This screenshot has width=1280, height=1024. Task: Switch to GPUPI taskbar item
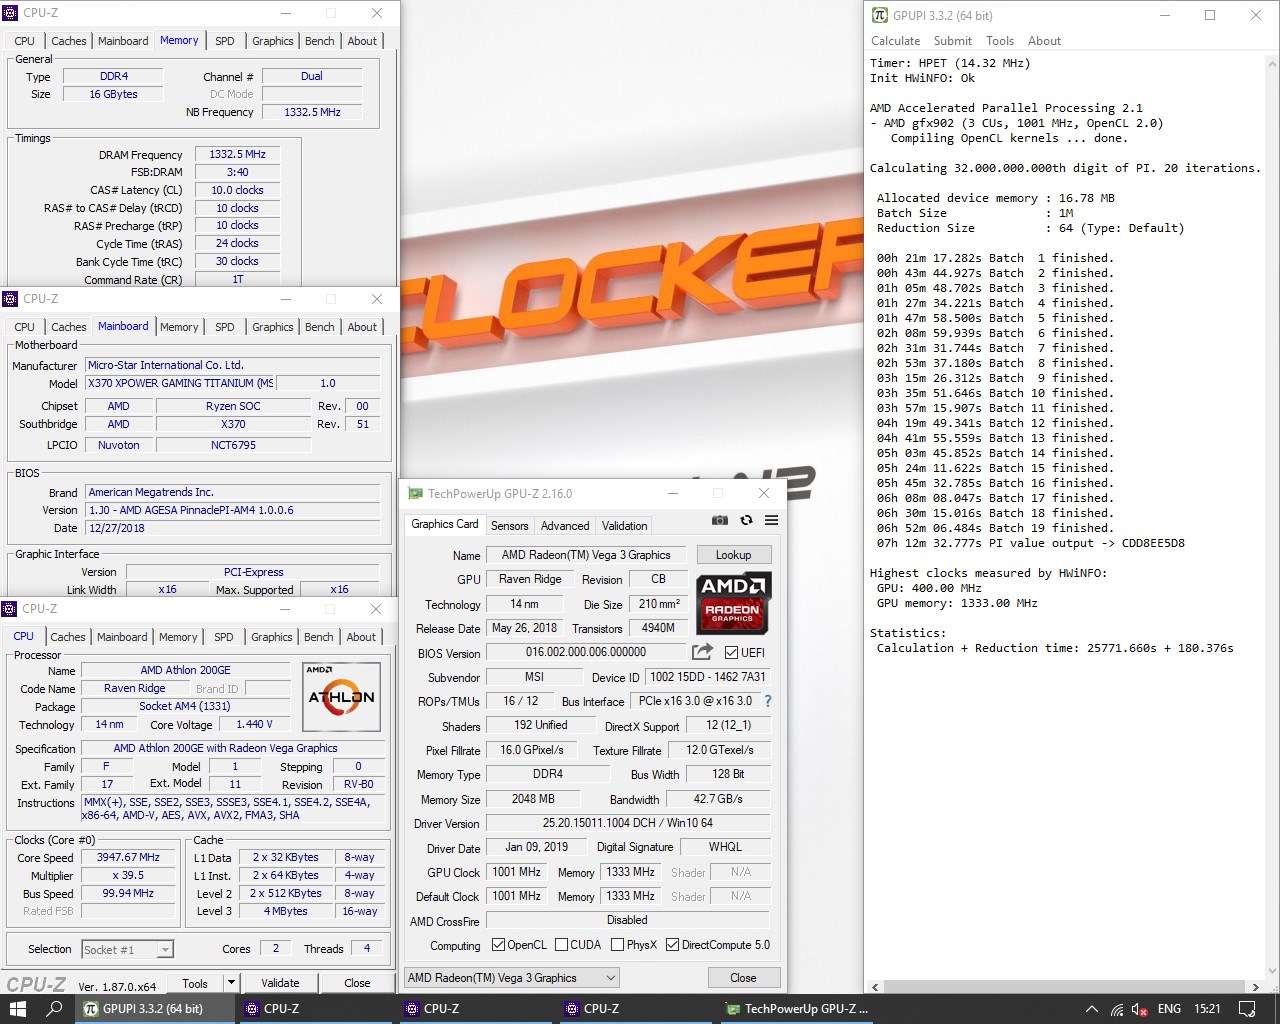pos(156,1009)
